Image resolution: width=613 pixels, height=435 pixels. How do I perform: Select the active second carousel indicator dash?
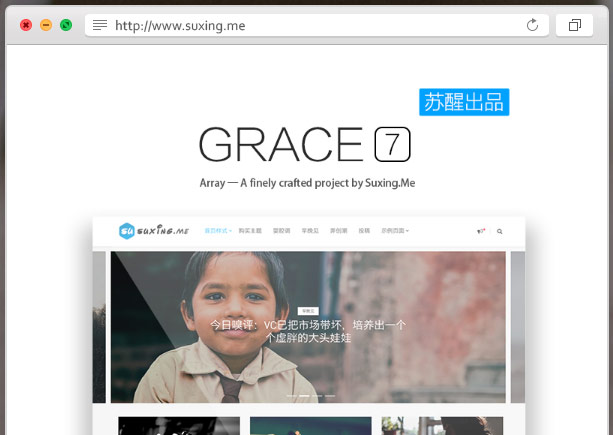[304, 396]
